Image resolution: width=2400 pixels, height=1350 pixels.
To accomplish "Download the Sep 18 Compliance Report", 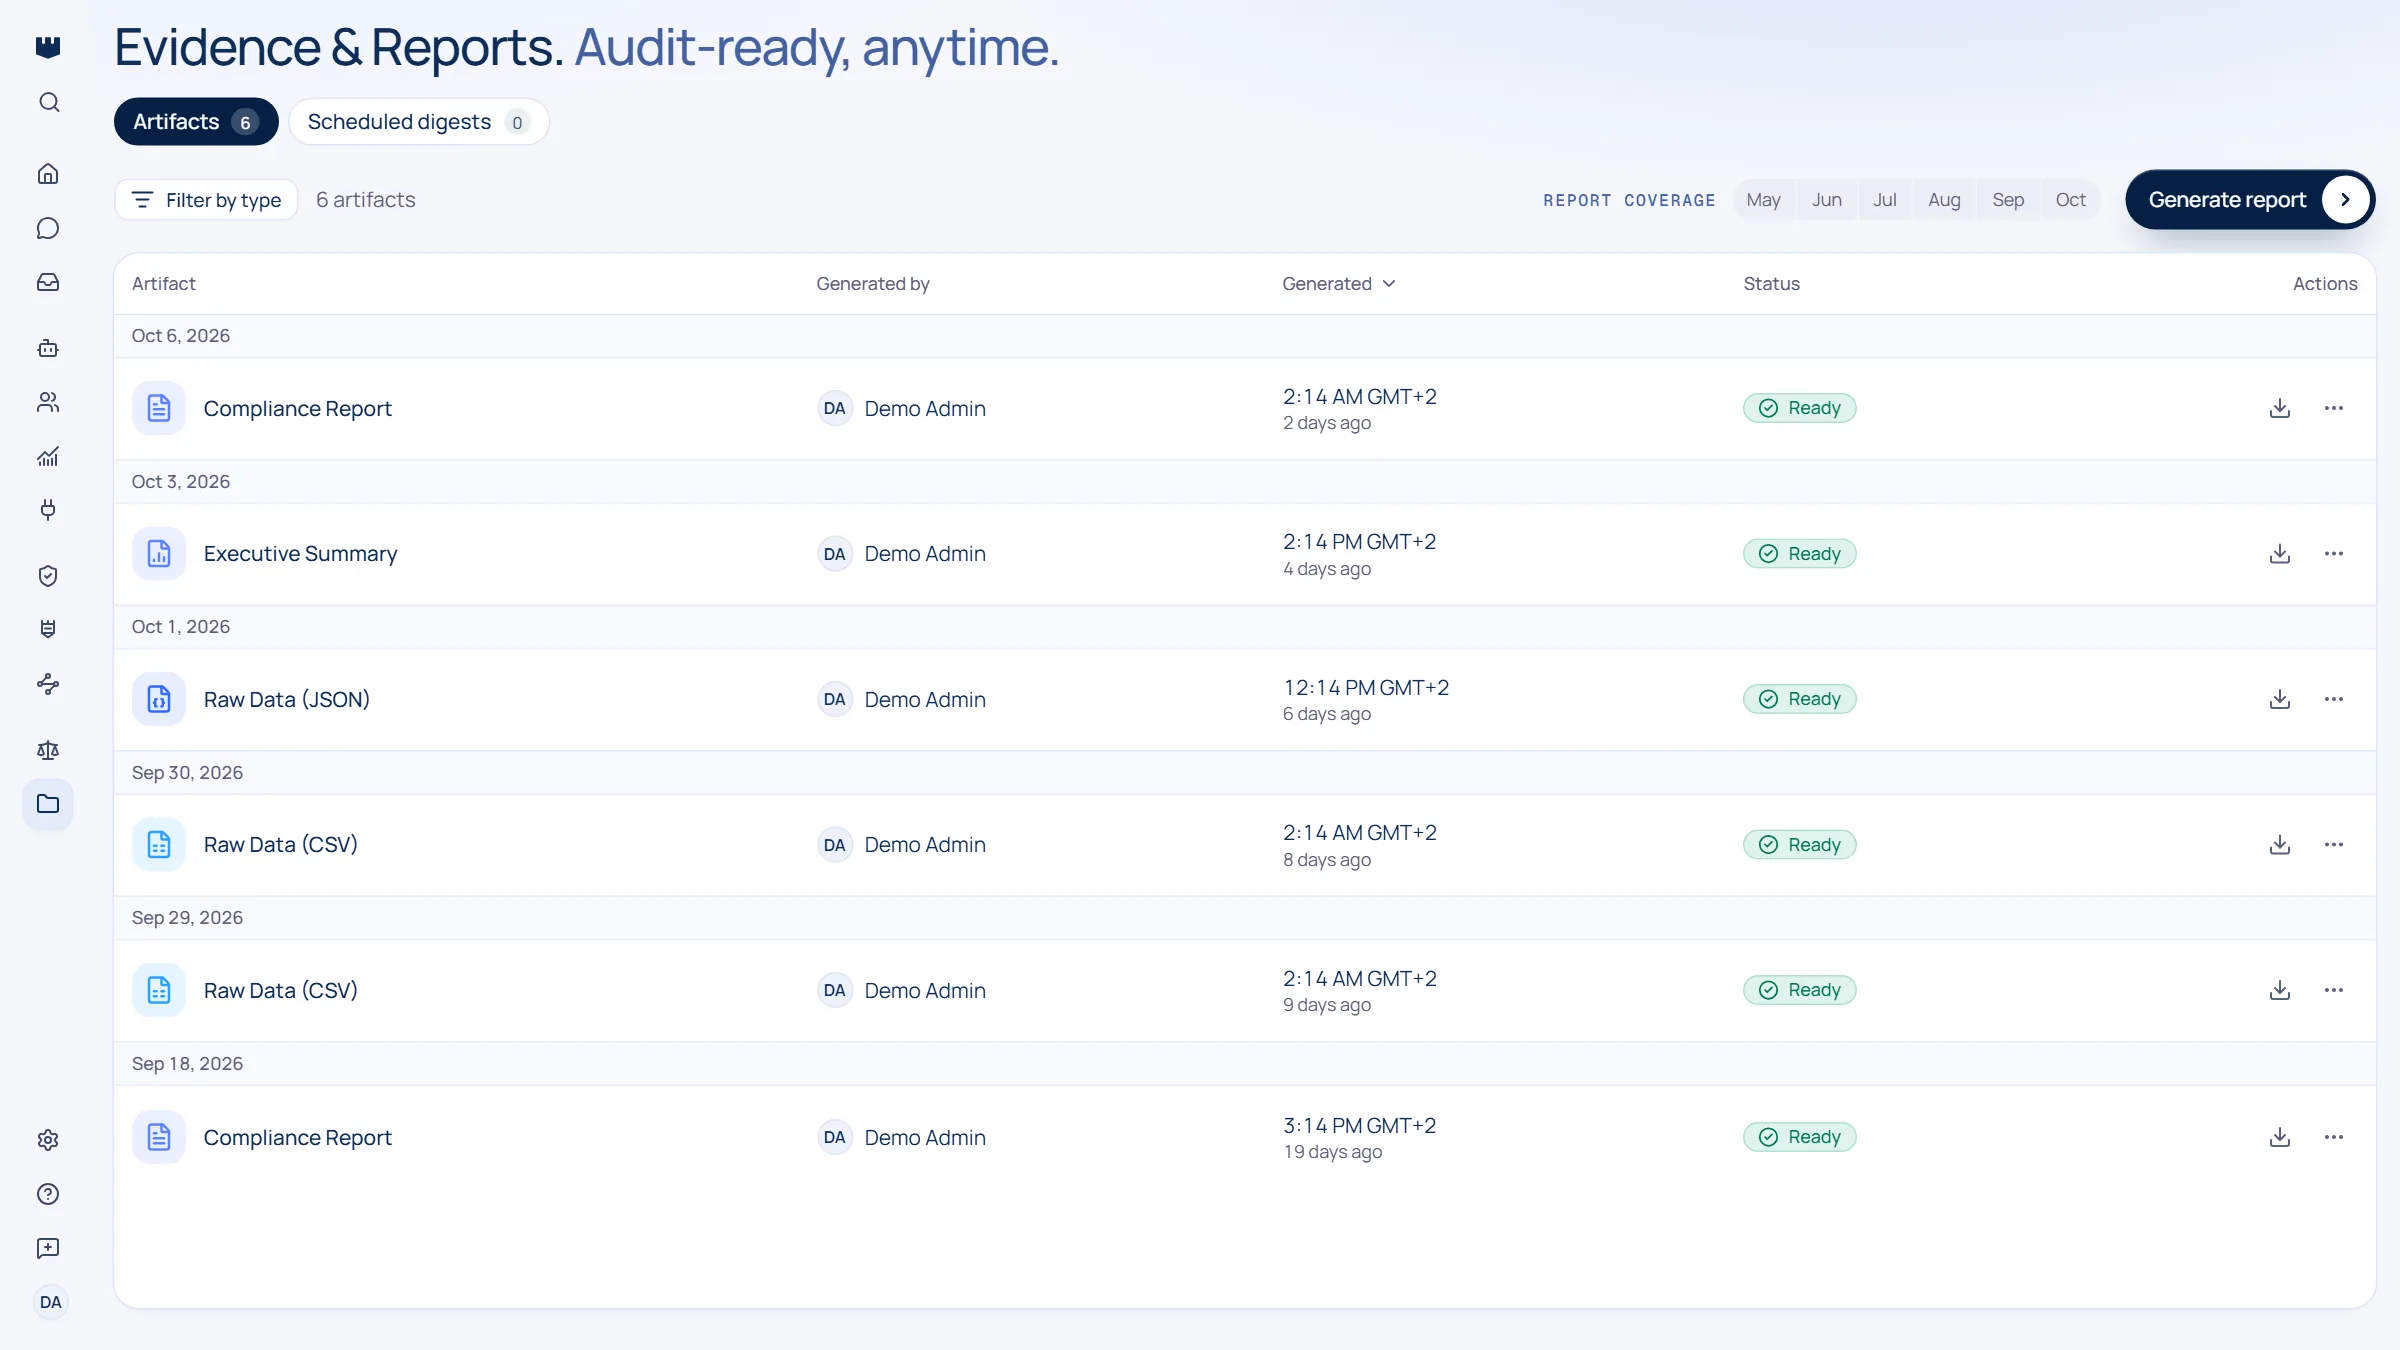I will (2280, 1137).
